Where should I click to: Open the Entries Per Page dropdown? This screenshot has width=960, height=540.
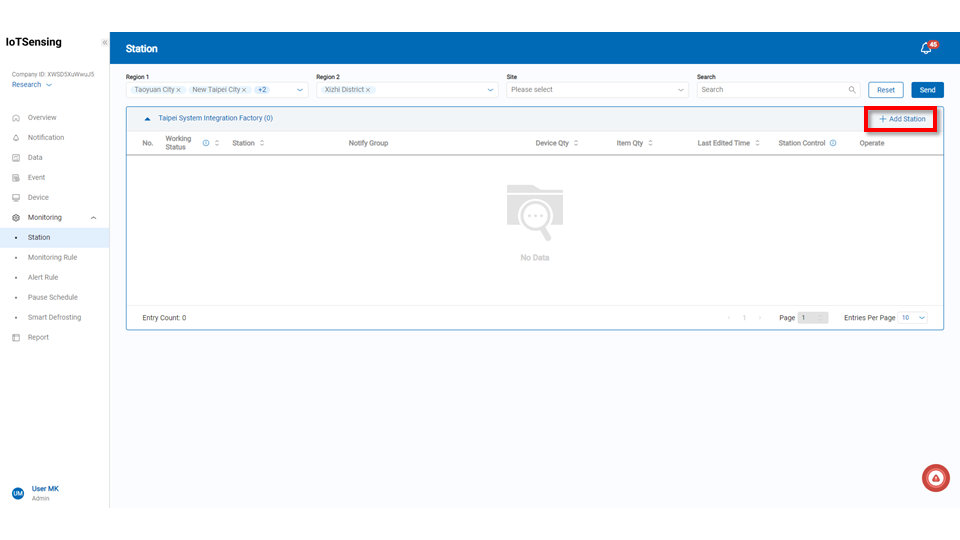(x=914, y=318)
